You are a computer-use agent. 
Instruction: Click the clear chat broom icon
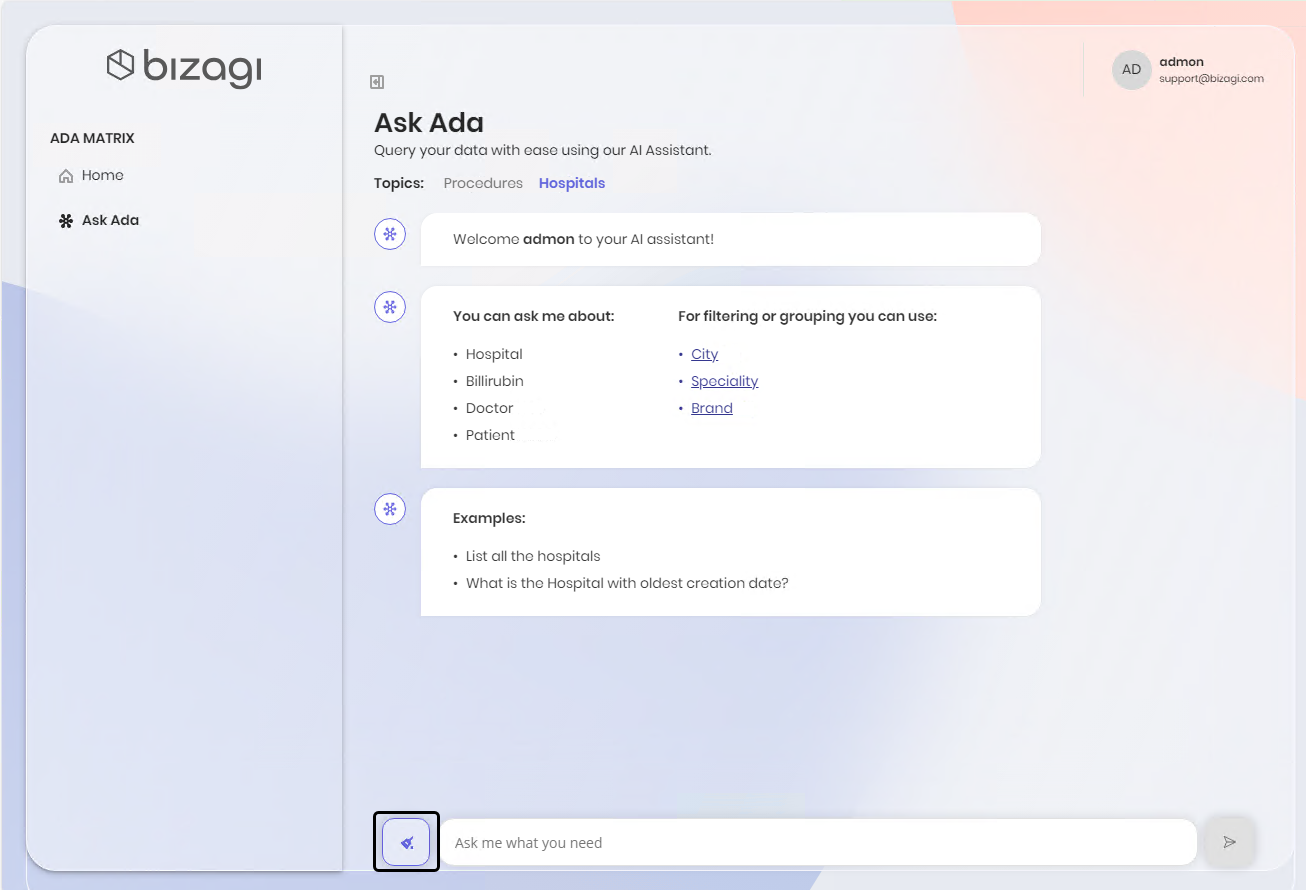(x=406, y=842)
